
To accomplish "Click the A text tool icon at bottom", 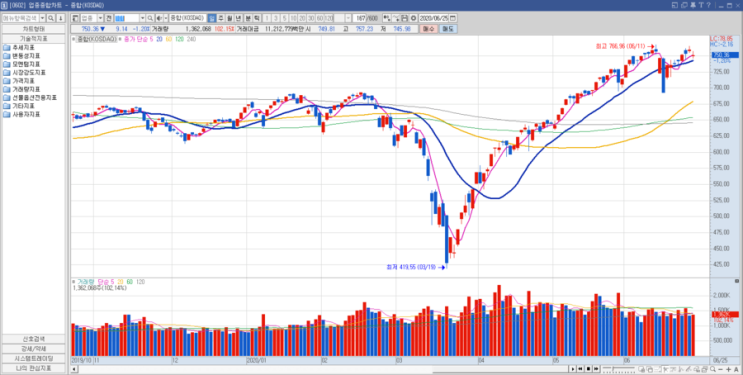I will tap(736, 369).
